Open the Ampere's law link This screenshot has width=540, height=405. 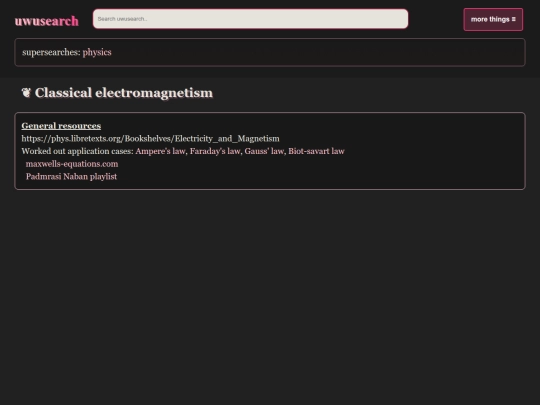tap(160, 151)
